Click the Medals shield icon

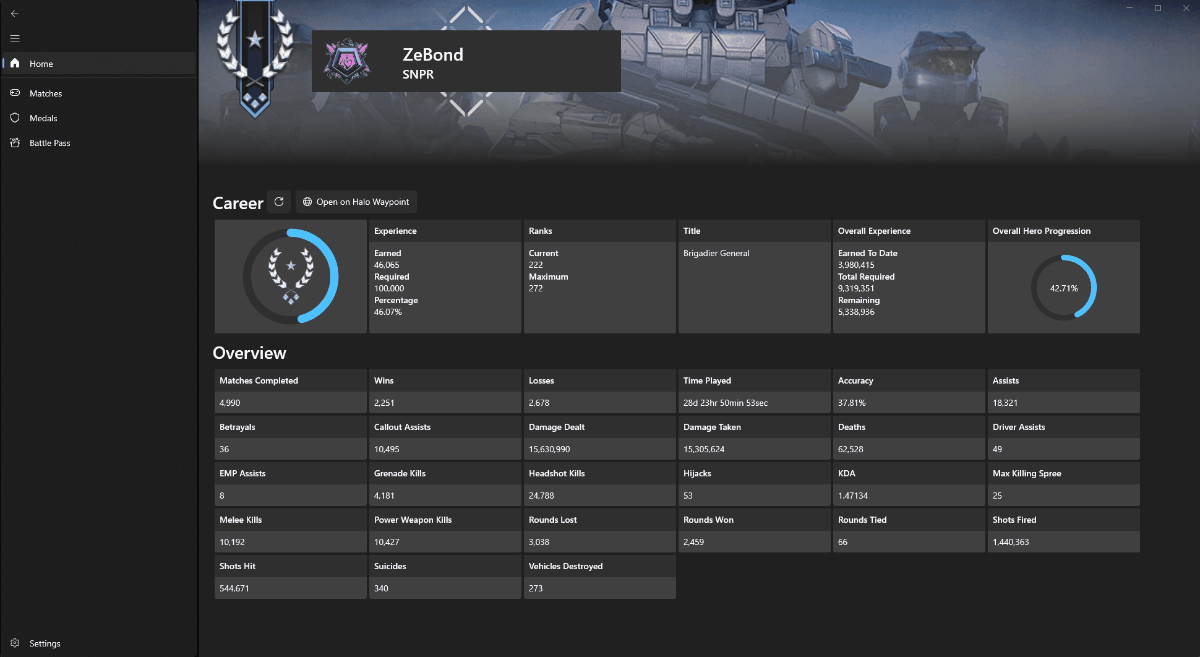point(14,118)
